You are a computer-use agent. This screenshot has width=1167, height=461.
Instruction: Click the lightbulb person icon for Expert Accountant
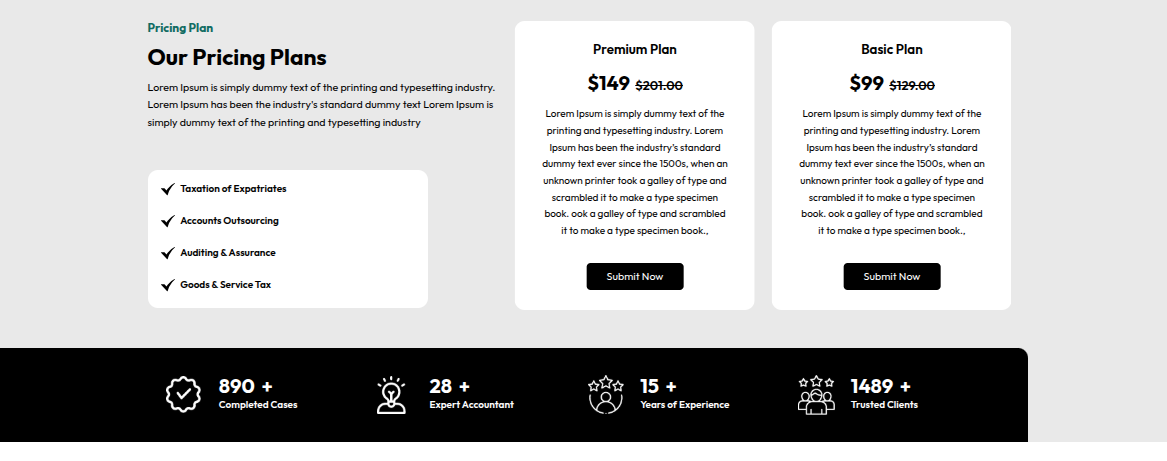coord(392,395)
